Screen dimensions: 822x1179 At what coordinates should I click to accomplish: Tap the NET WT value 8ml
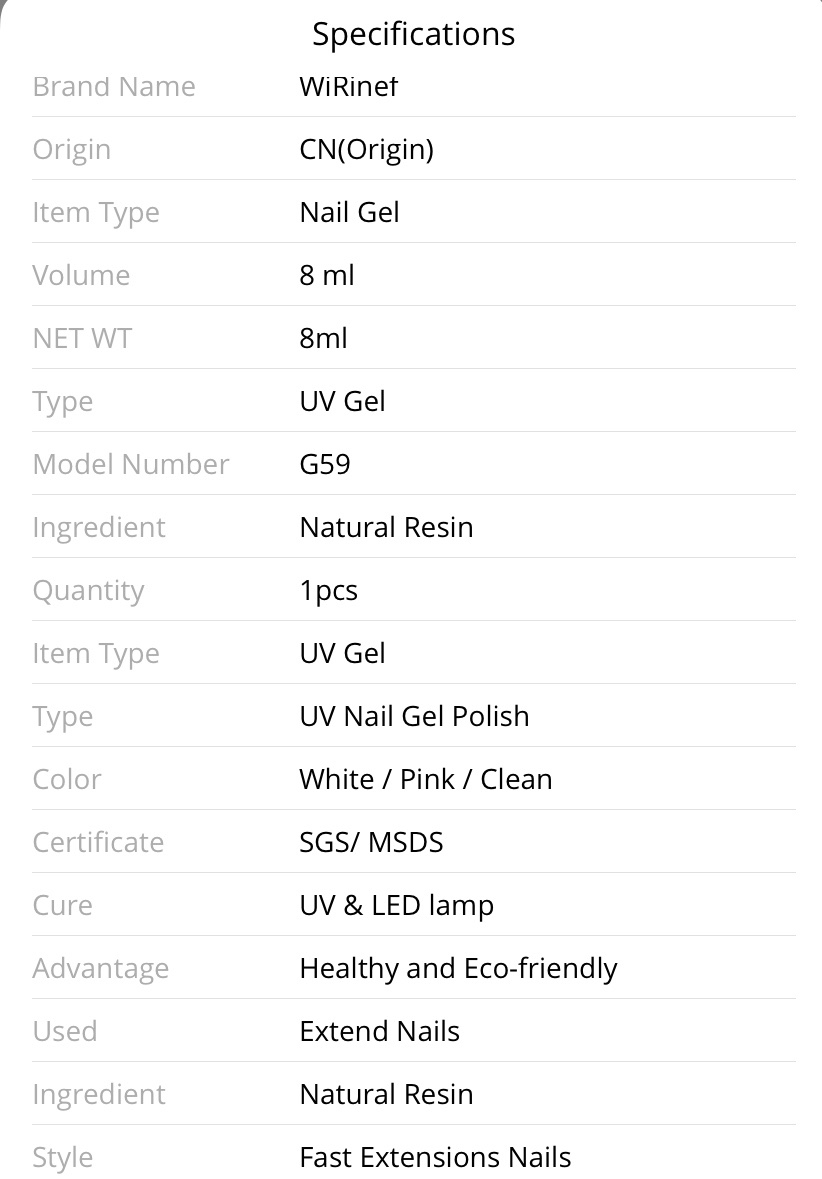[x=323, y=339]
